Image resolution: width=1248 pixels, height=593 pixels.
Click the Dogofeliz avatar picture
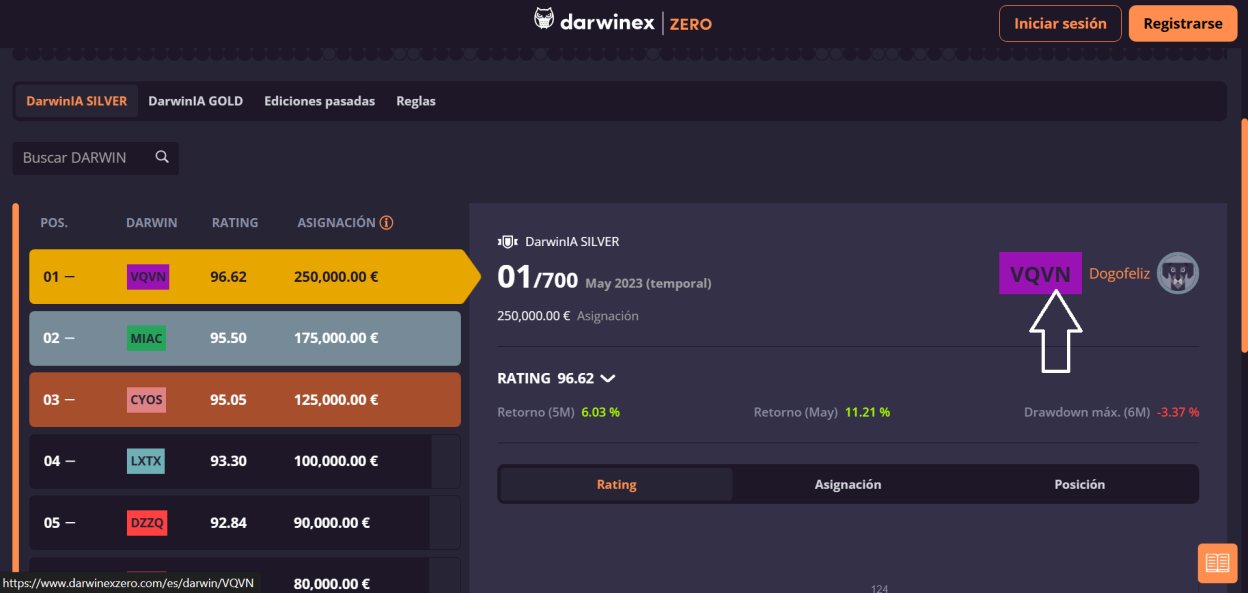[x=1178, y=273]
